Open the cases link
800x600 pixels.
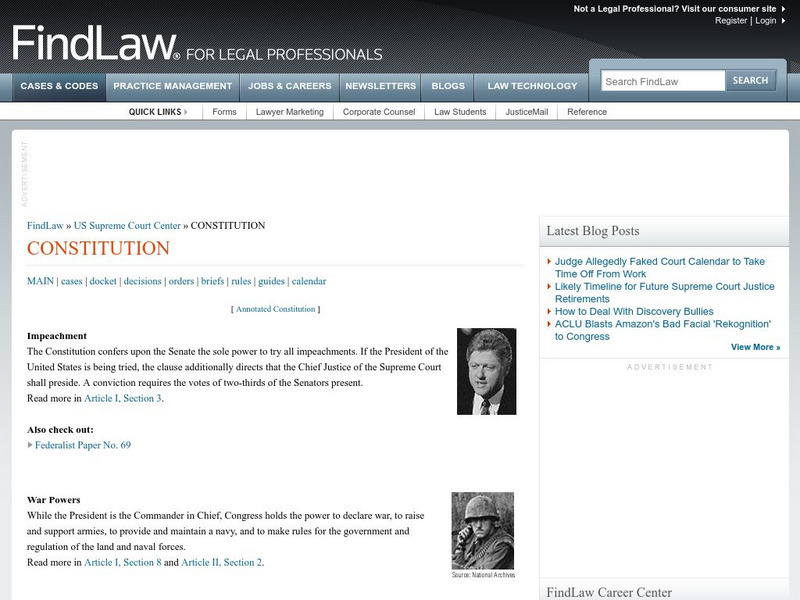tap(71, 281)
